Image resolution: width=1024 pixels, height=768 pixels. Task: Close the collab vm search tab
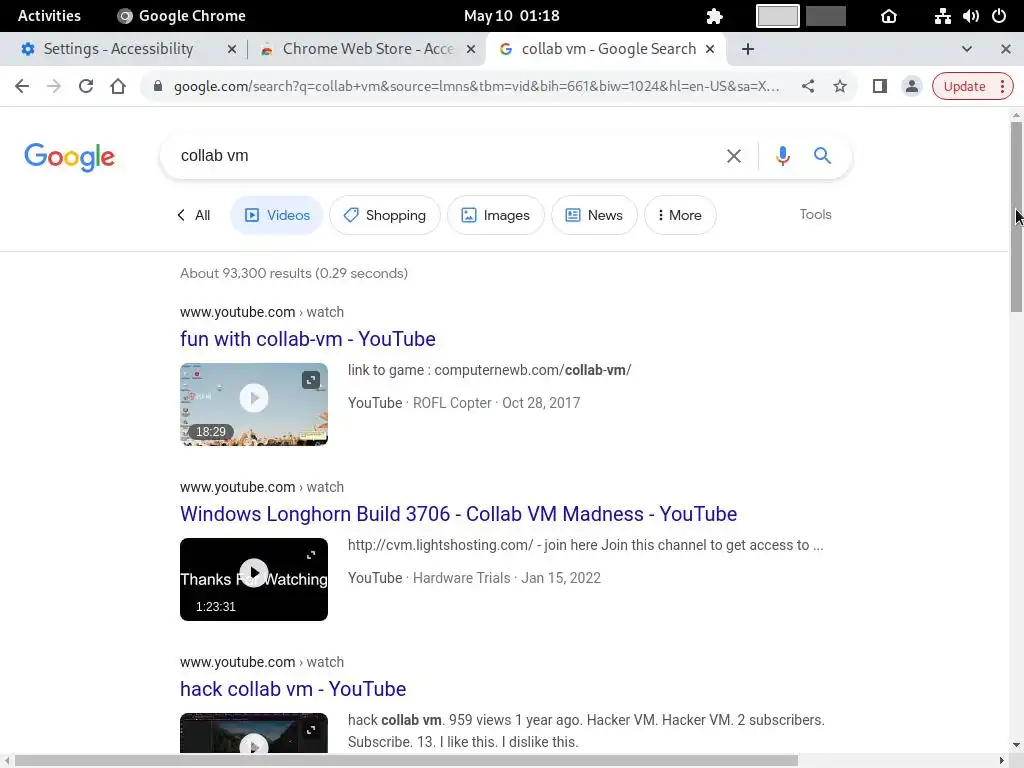click(710, 49)
